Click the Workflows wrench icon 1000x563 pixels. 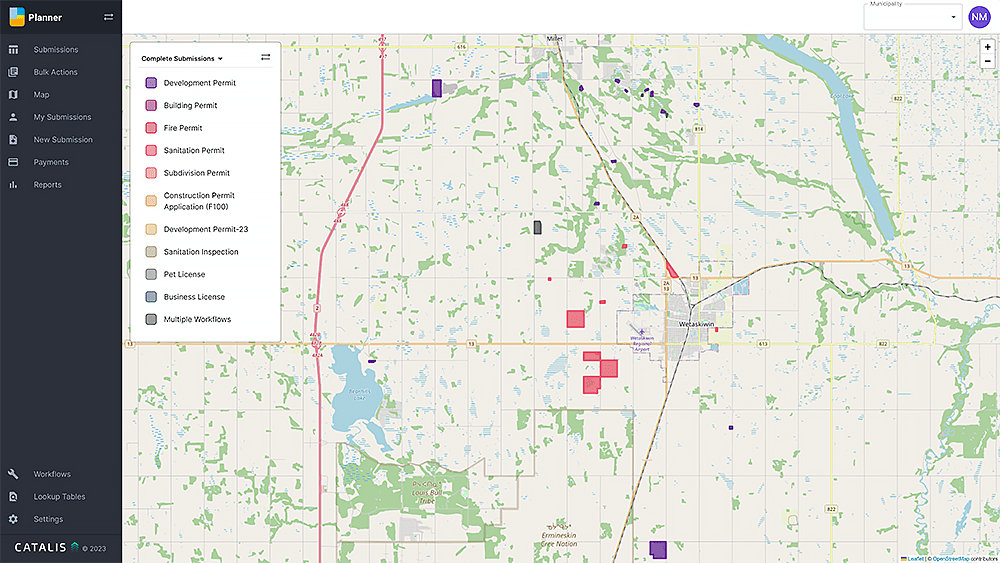(x=13, y=474)
